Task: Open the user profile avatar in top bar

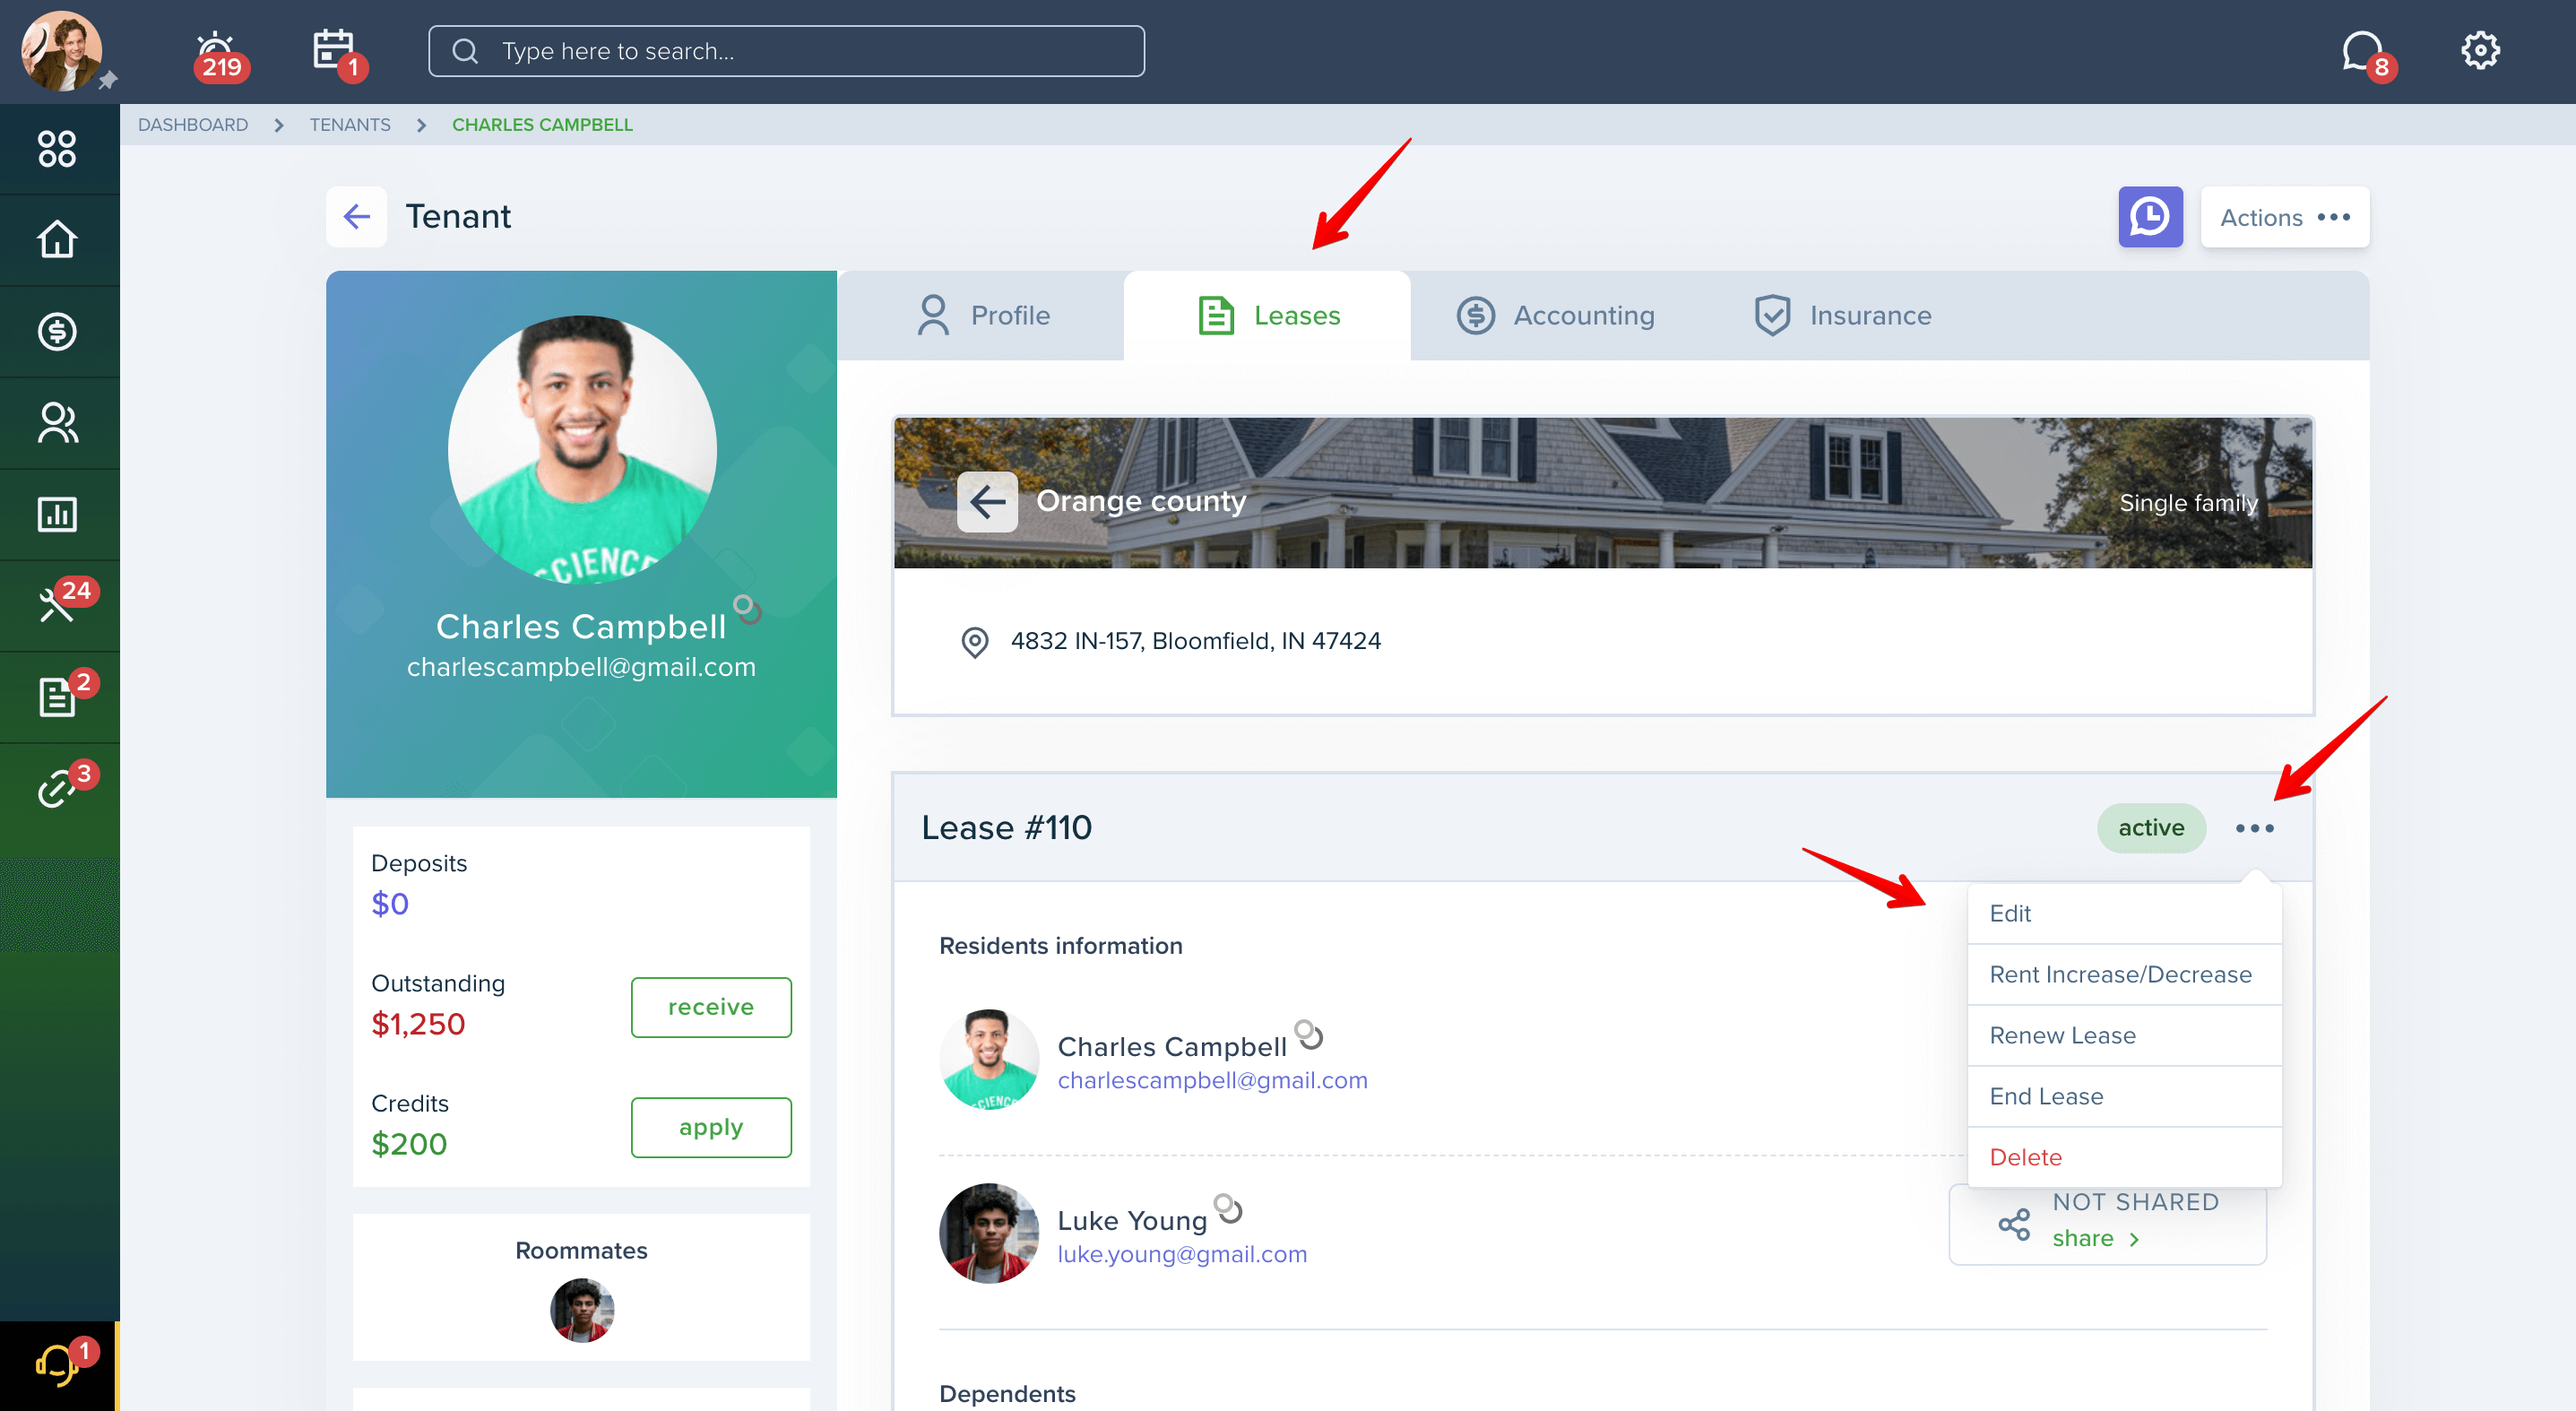Action: click(x=62, y=50)
